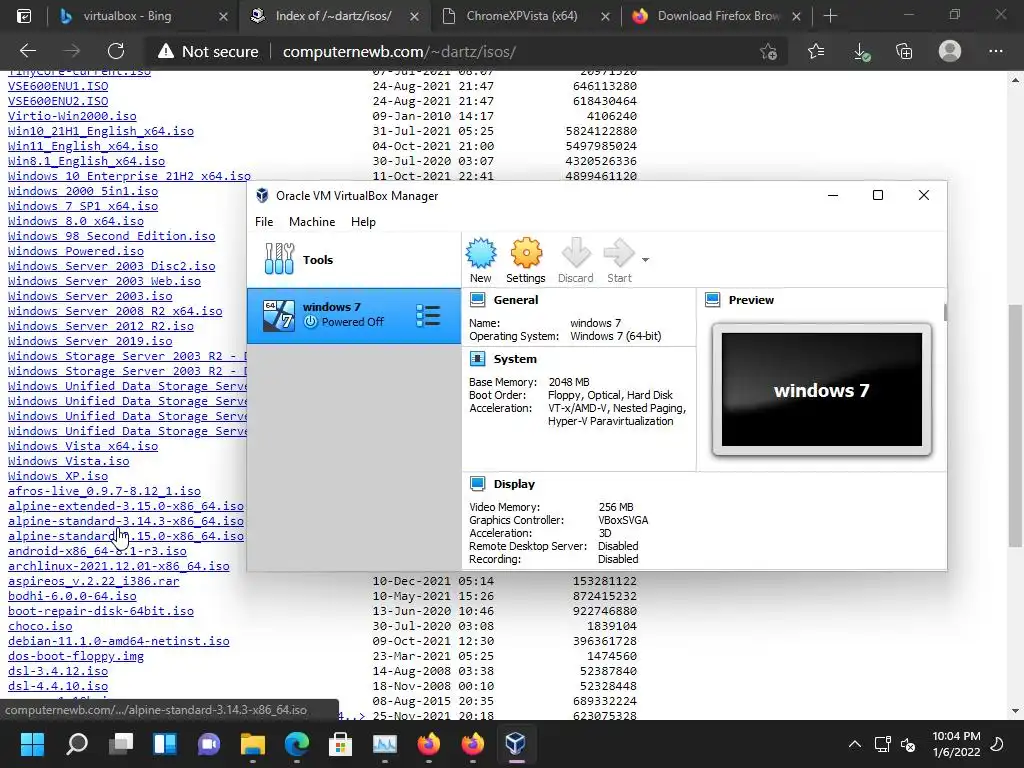Screen dimensions: 1024x768
Task: Open the Help menu in VirtualBox
Action: (363, 221)
